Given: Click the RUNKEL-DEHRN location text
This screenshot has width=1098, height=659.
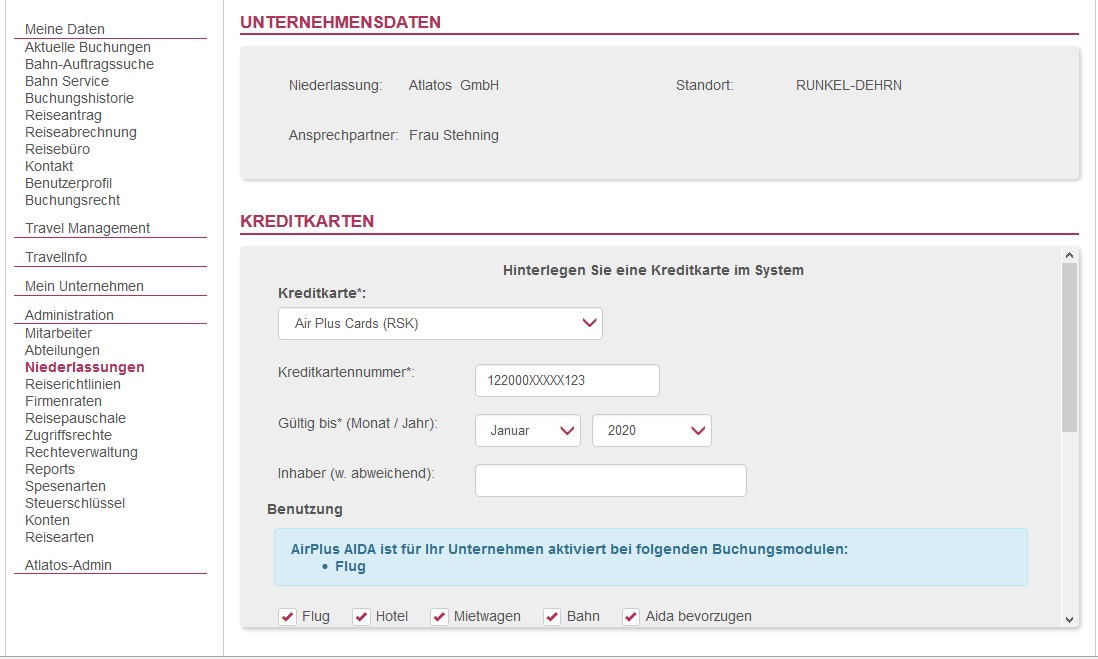Looking at the screenshot, I should pos(849,85).
